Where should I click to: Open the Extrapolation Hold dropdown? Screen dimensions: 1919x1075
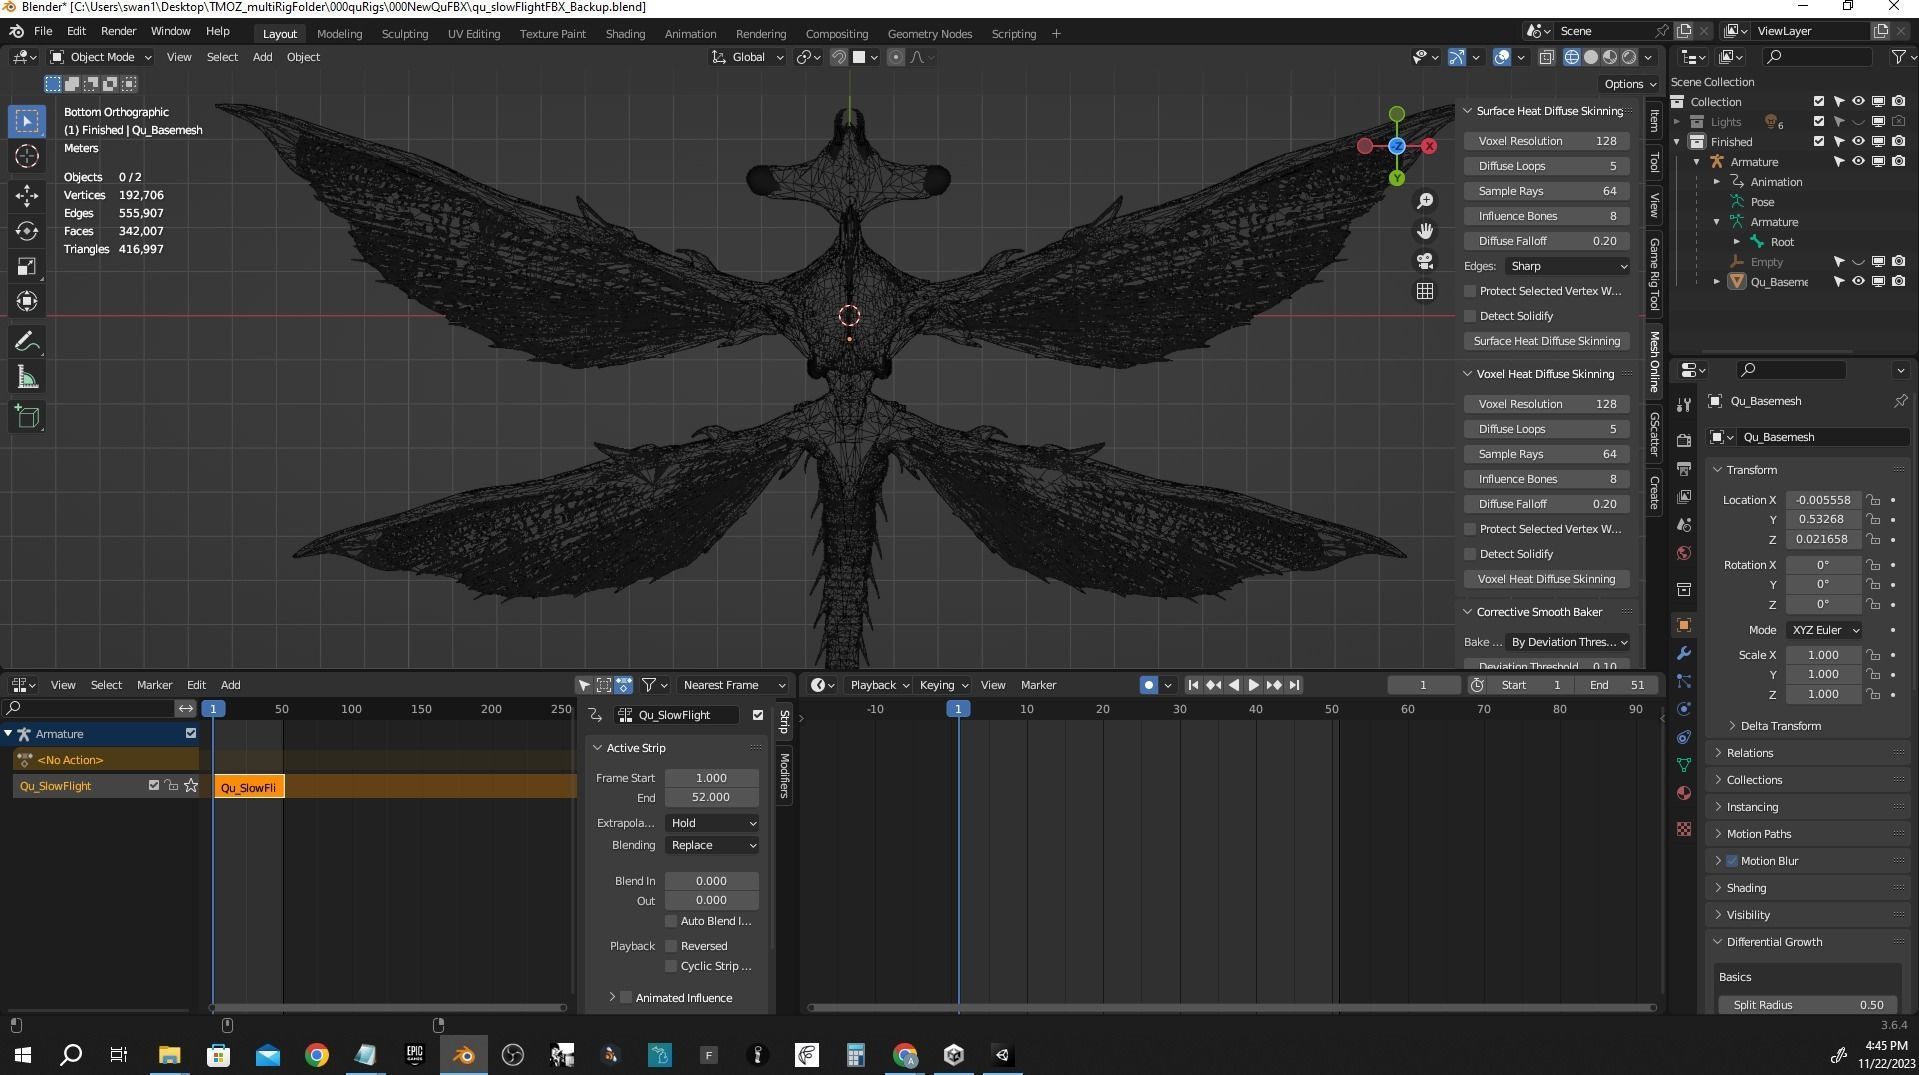712,823
